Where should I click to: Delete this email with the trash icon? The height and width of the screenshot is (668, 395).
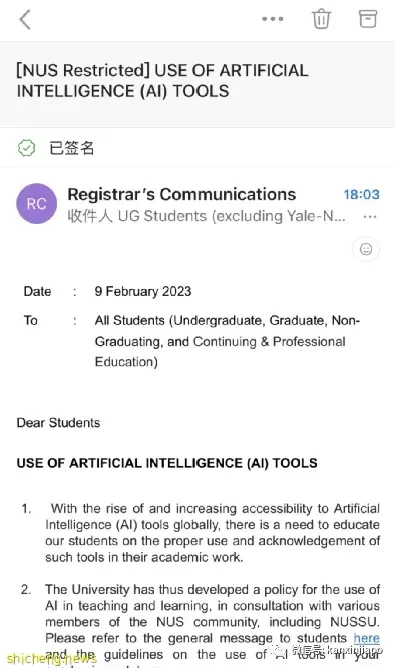(321, 19)
